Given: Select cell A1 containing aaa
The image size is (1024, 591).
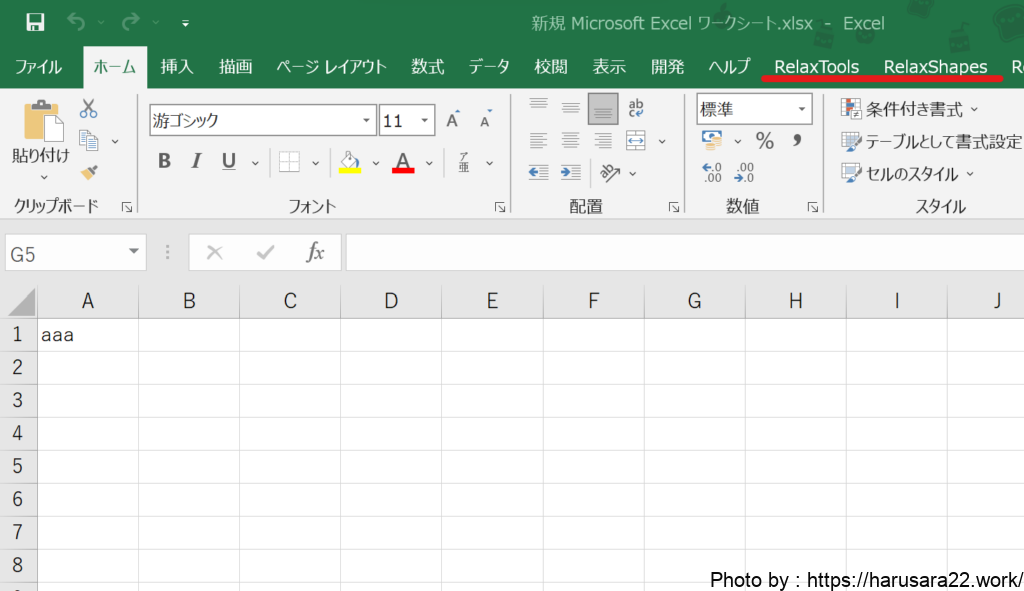Looking at the screenshot, I should [x=88, y=335].
